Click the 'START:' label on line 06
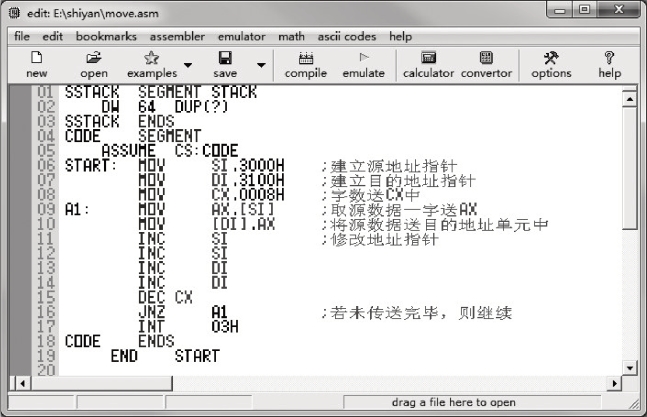Image resolution: width=647 pixels, height=417 pixels. [90, 165]
